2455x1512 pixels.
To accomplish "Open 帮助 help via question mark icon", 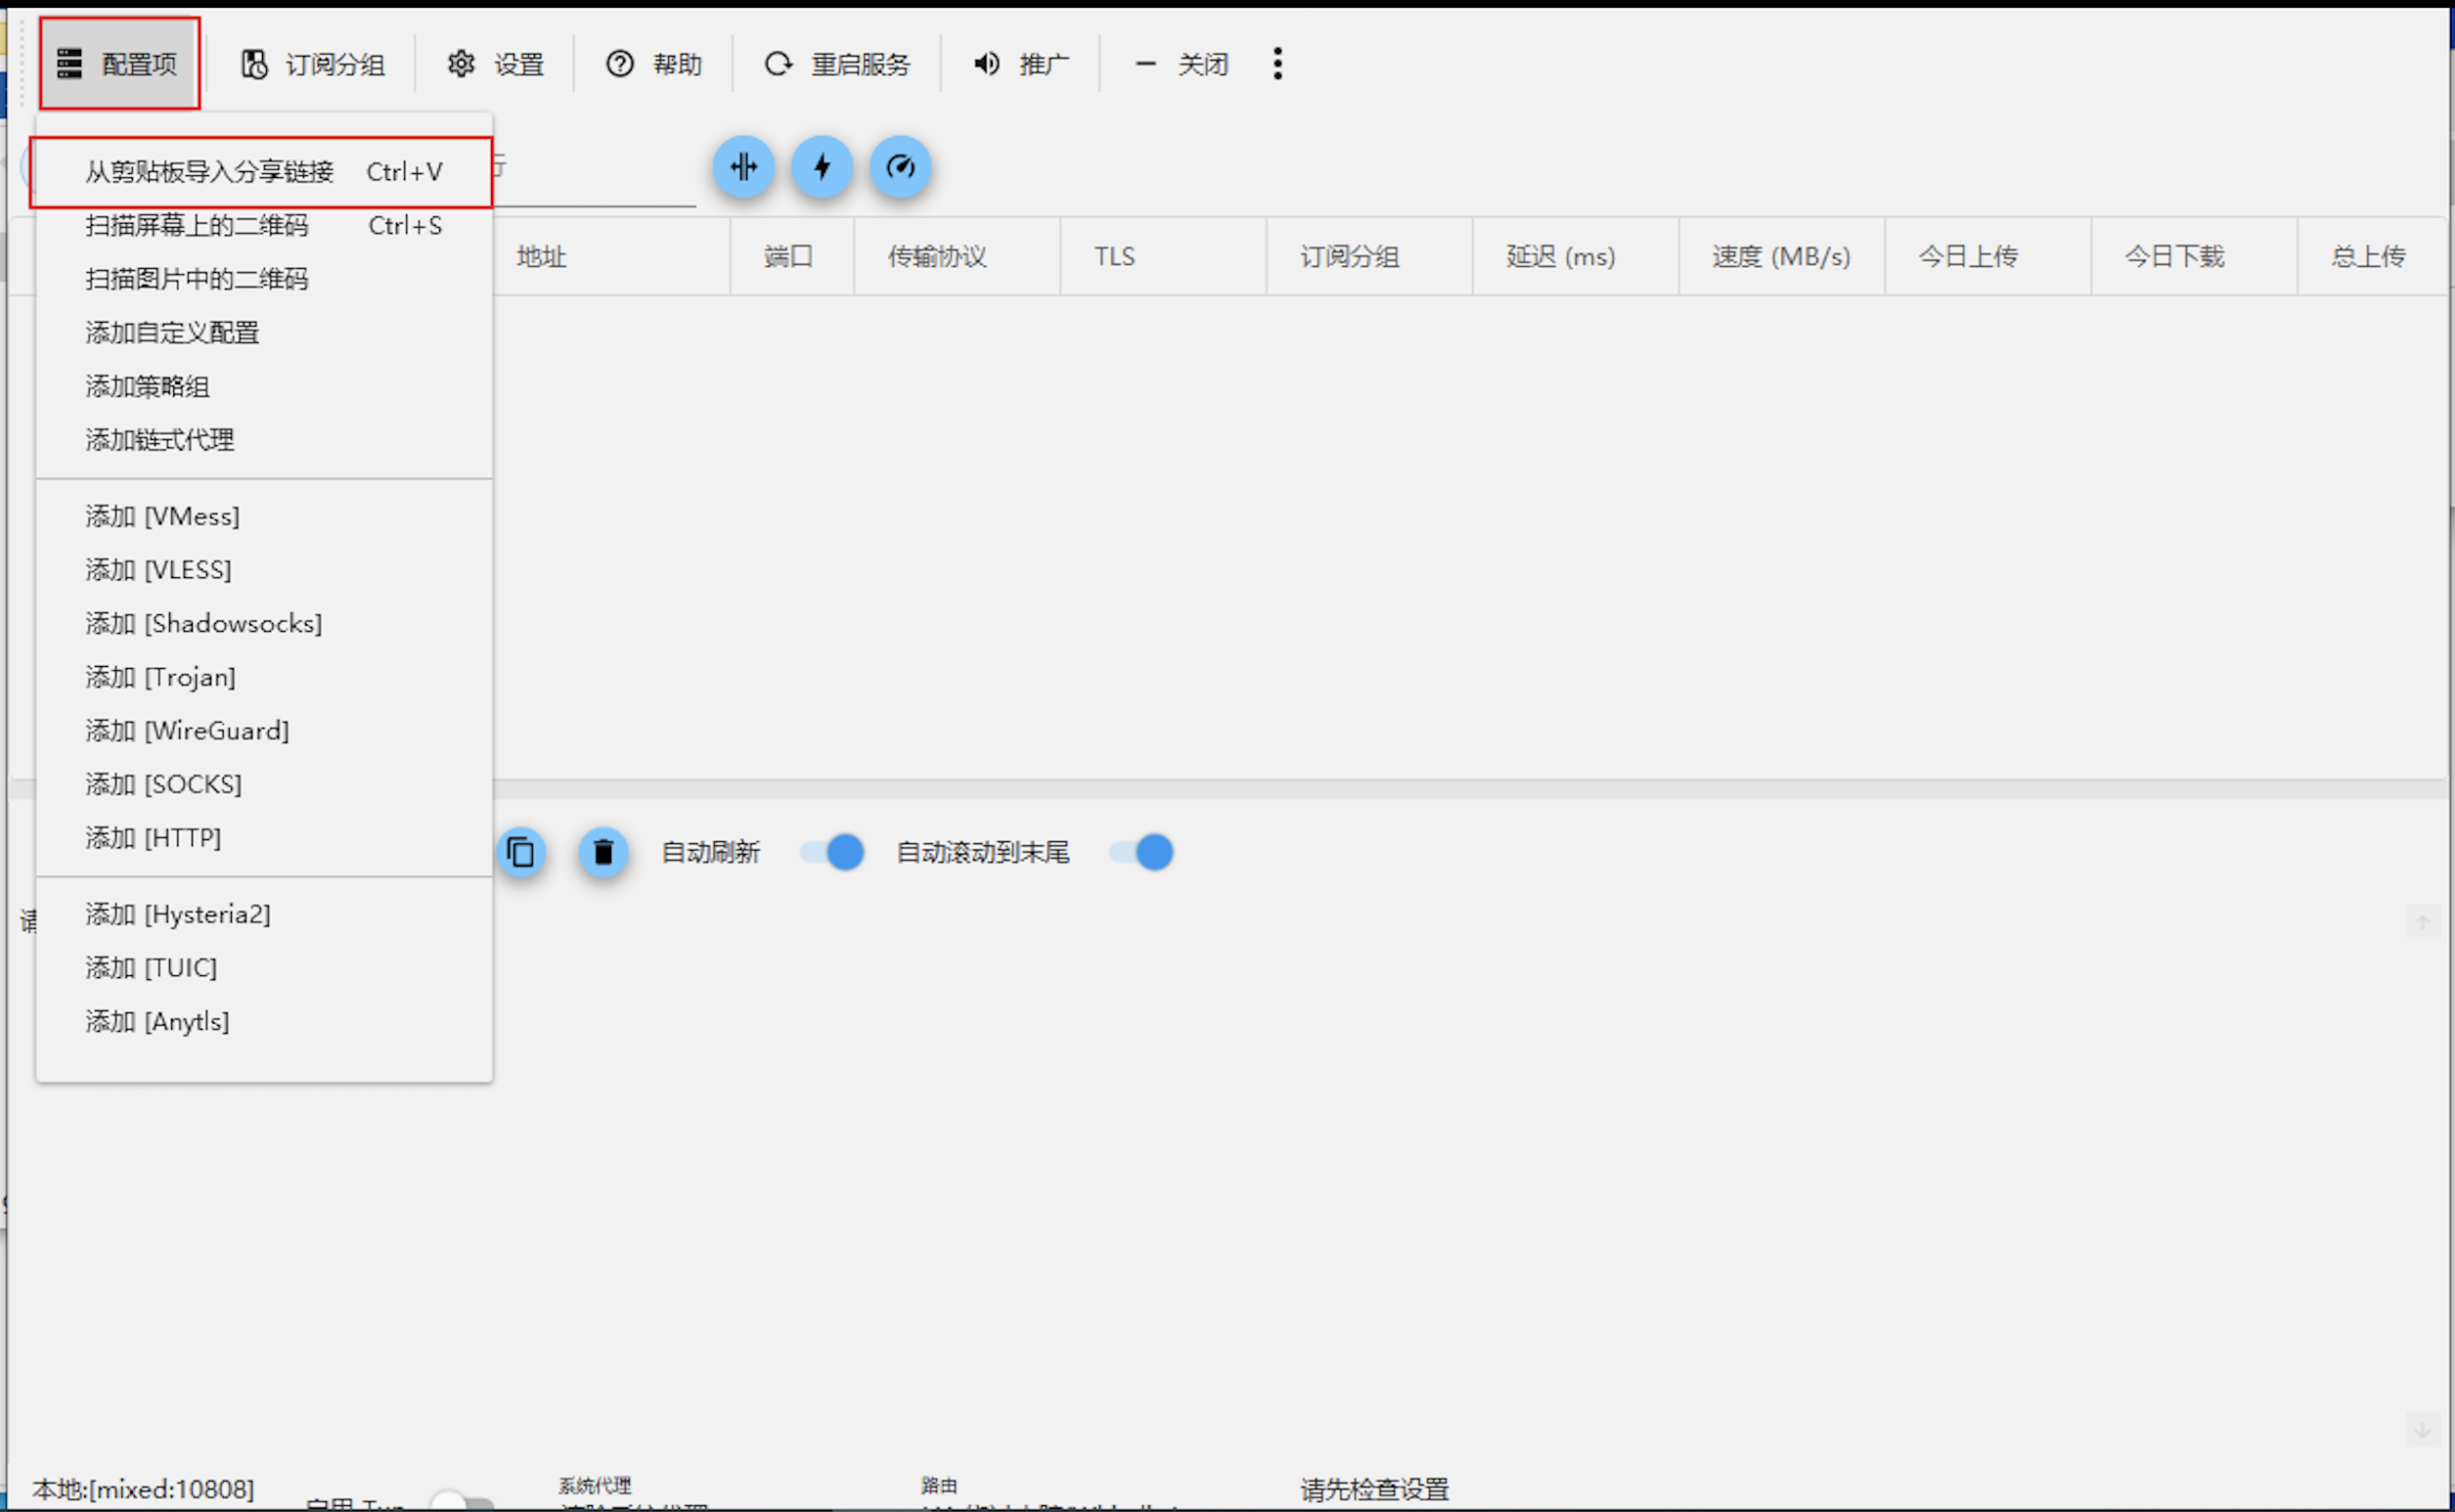I will [652, 63].
